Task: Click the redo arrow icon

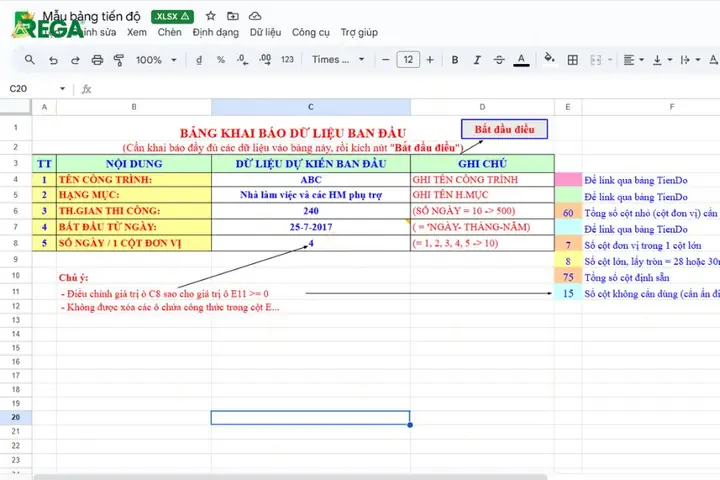Action: tap(75, 60)
